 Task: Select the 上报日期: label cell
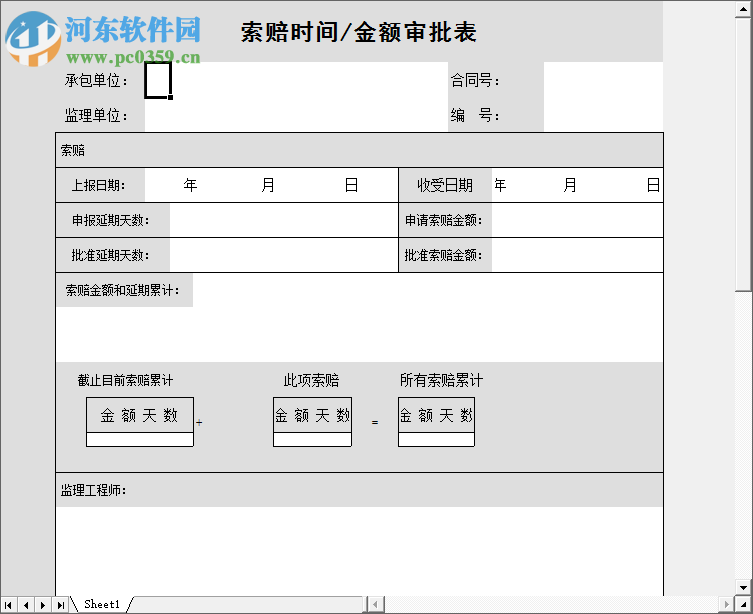tap(100, 185)
